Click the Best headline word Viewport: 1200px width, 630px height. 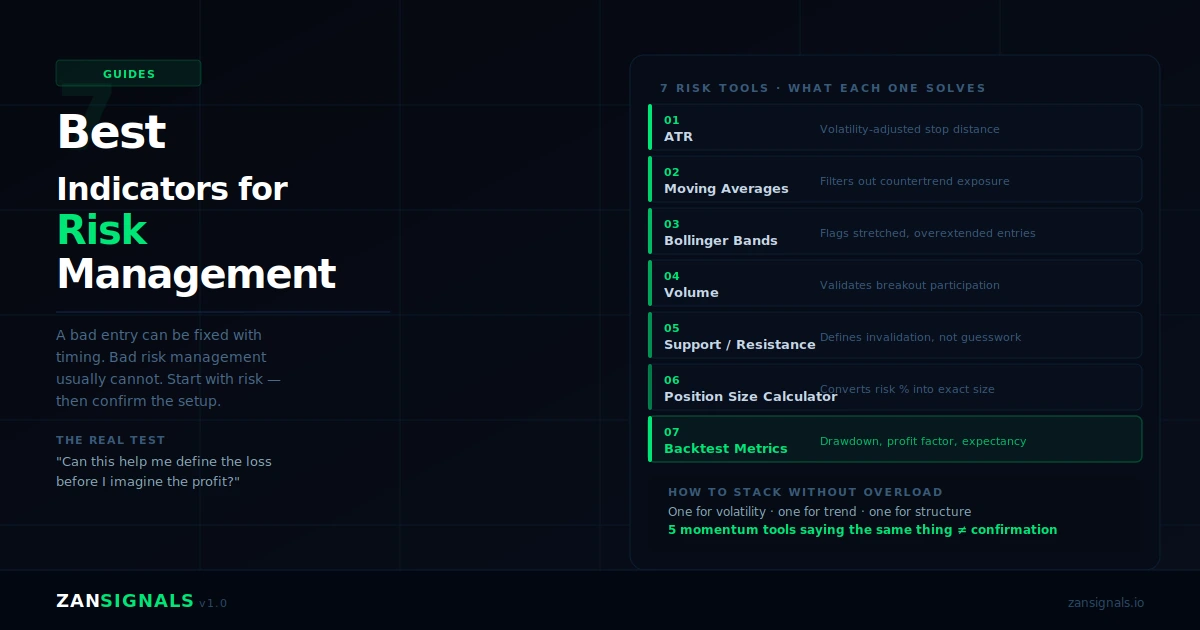click(x=111, y=132)
